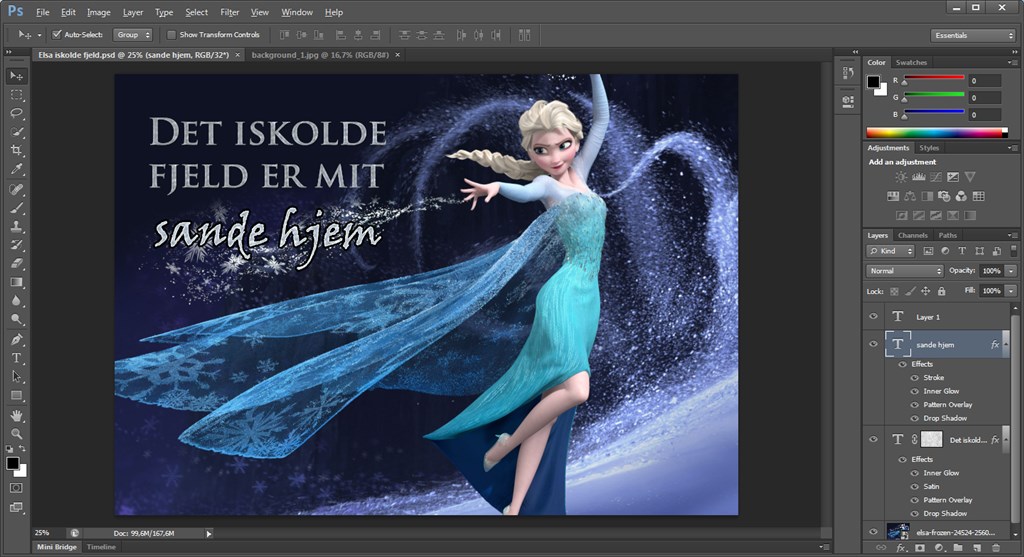Select the Clone Stamp tool

tap(16, 227)
